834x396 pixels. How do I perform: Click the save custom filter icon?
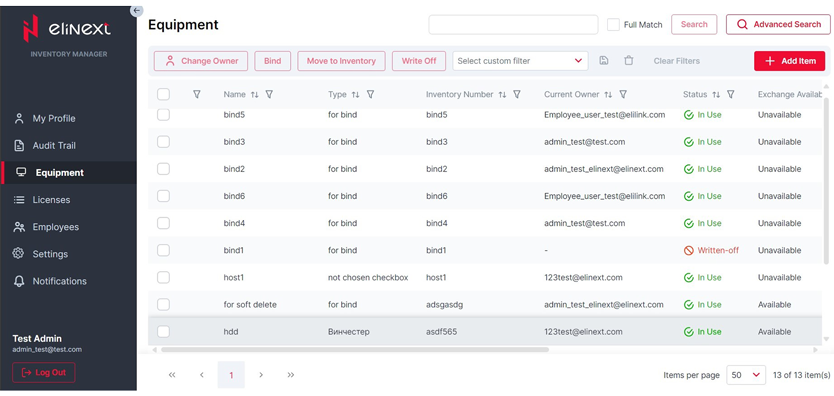604,61
